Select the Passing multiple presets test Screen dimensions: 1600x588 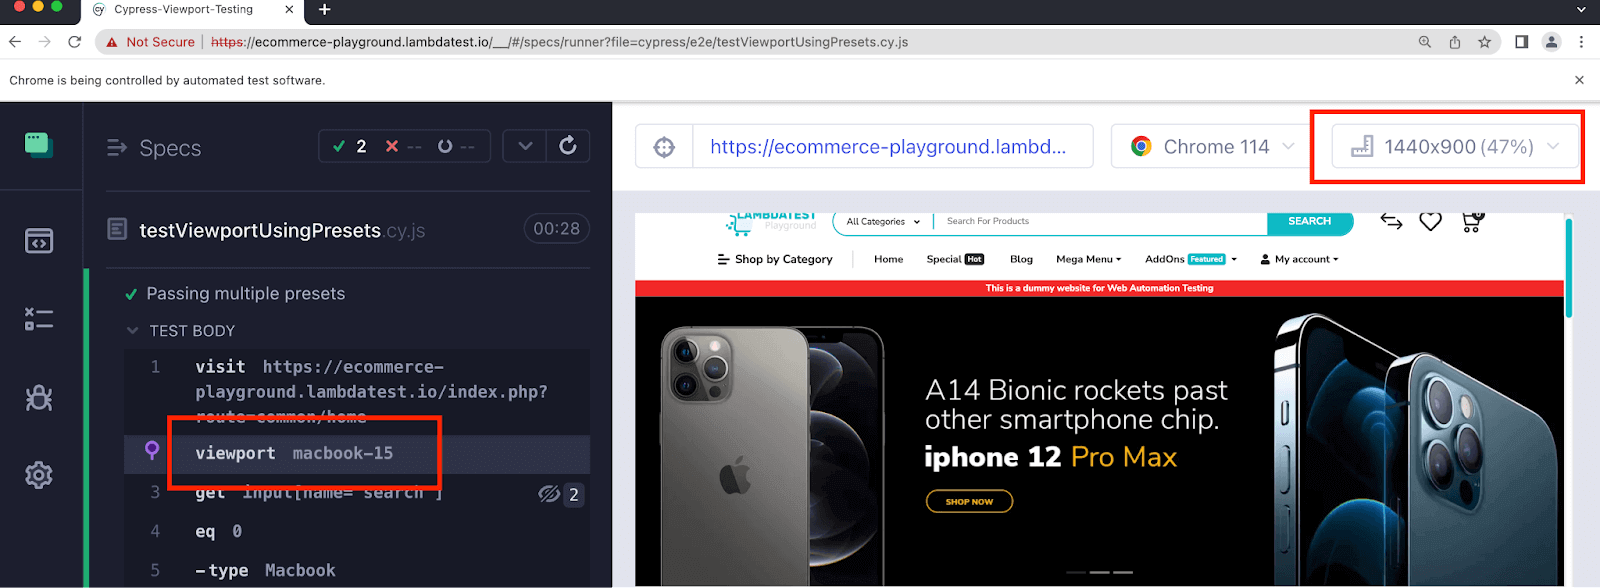tap(246, 293)
